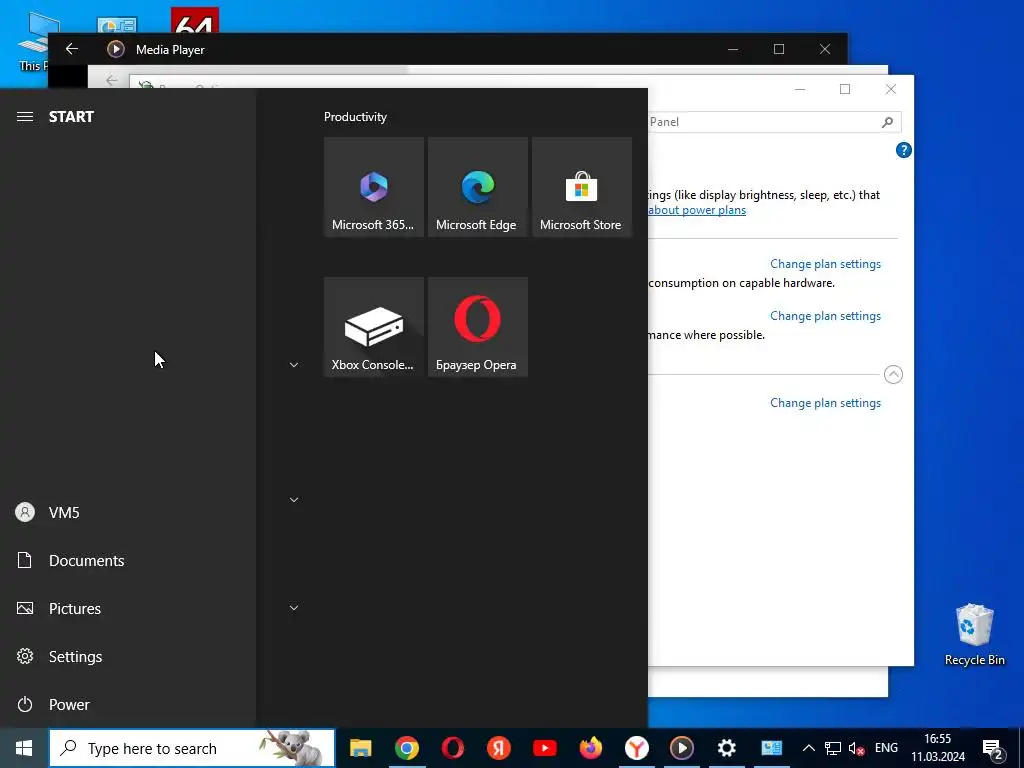Switch ENG input language indicator

coord(886,748)
